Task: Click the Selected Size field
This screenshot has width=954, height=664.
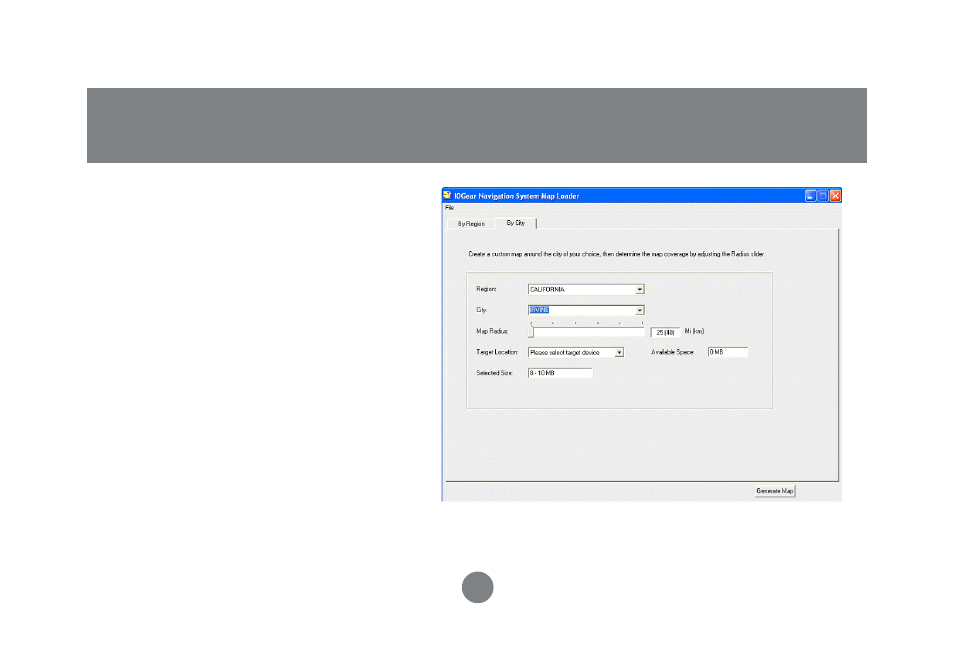Action: click(x=560, y=372)
